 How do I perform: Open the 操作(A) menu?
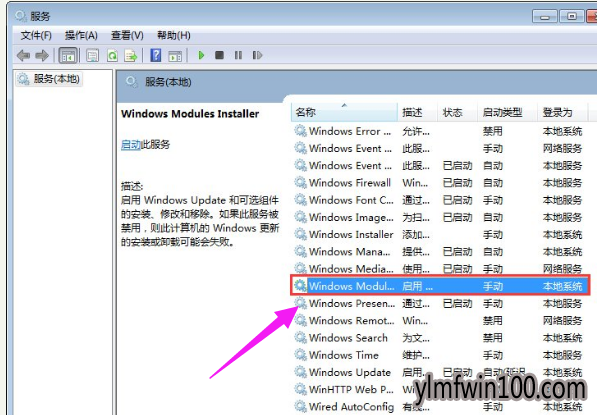click(x=81, y=35)
